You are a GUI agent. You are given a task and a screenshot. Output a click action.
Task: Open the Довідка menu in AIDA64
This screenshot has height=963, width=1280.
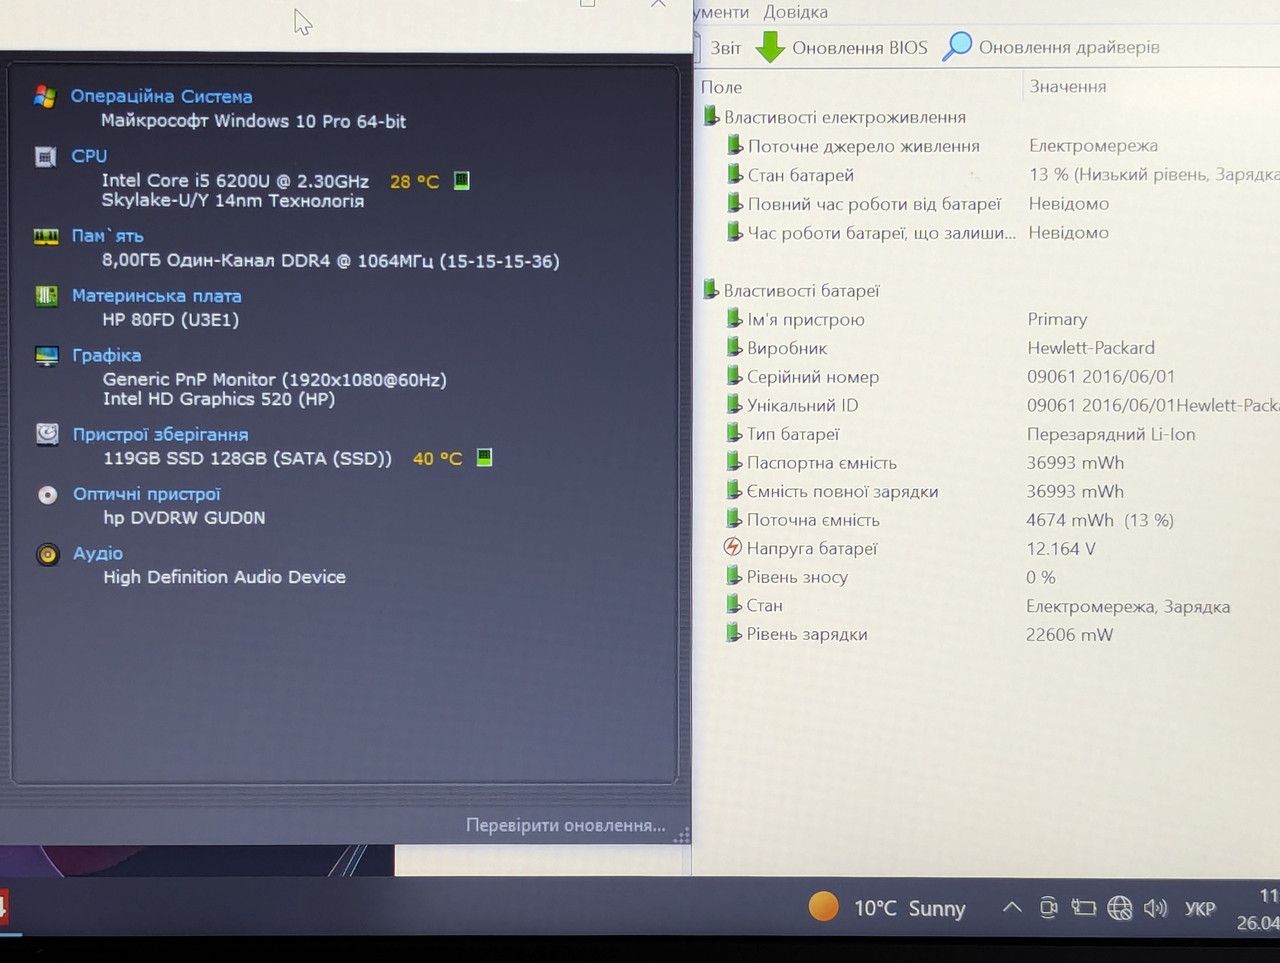(x=795, y=12)
